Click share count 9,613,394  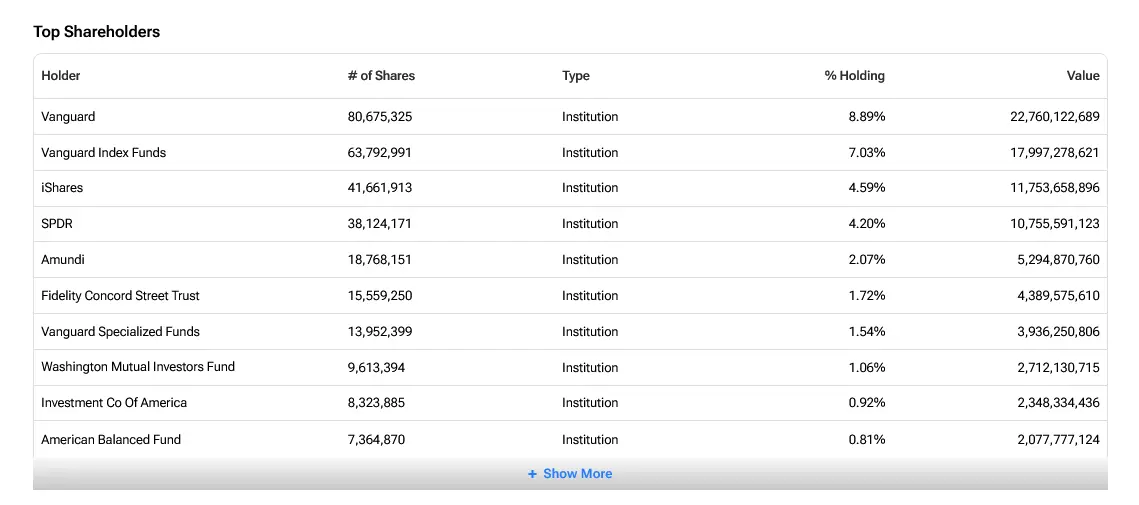point(376,367)
